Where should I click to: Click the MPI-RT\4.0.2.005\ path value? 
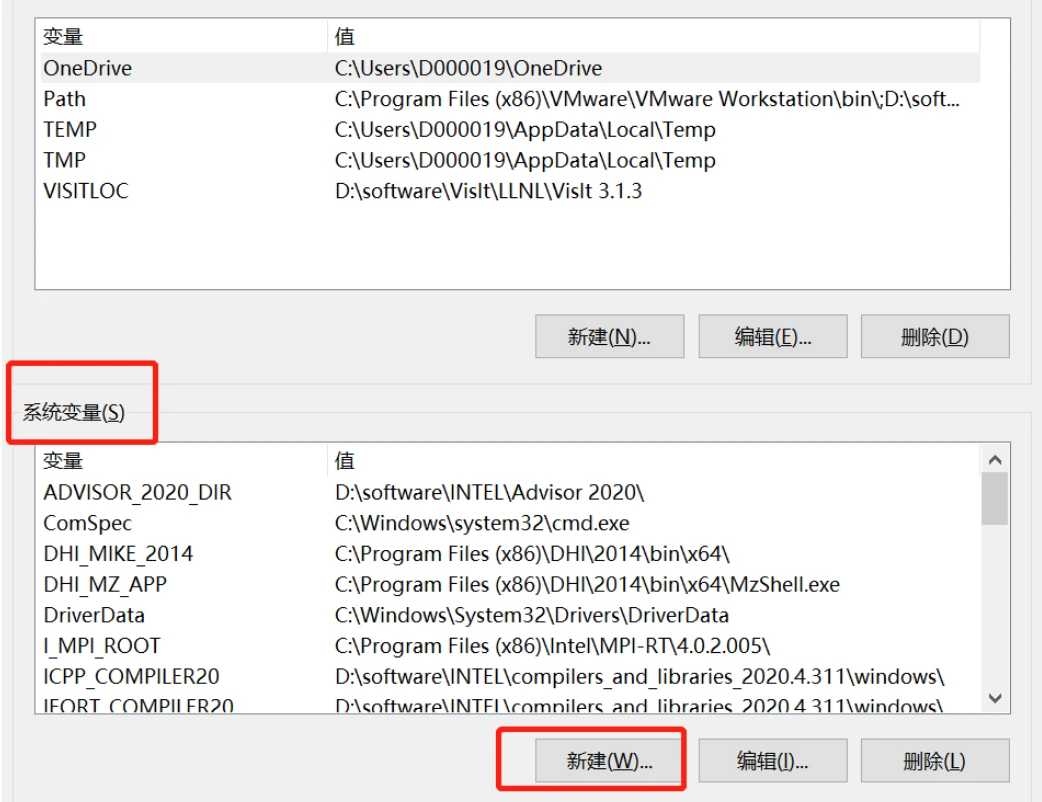click(x=552, y=645)
